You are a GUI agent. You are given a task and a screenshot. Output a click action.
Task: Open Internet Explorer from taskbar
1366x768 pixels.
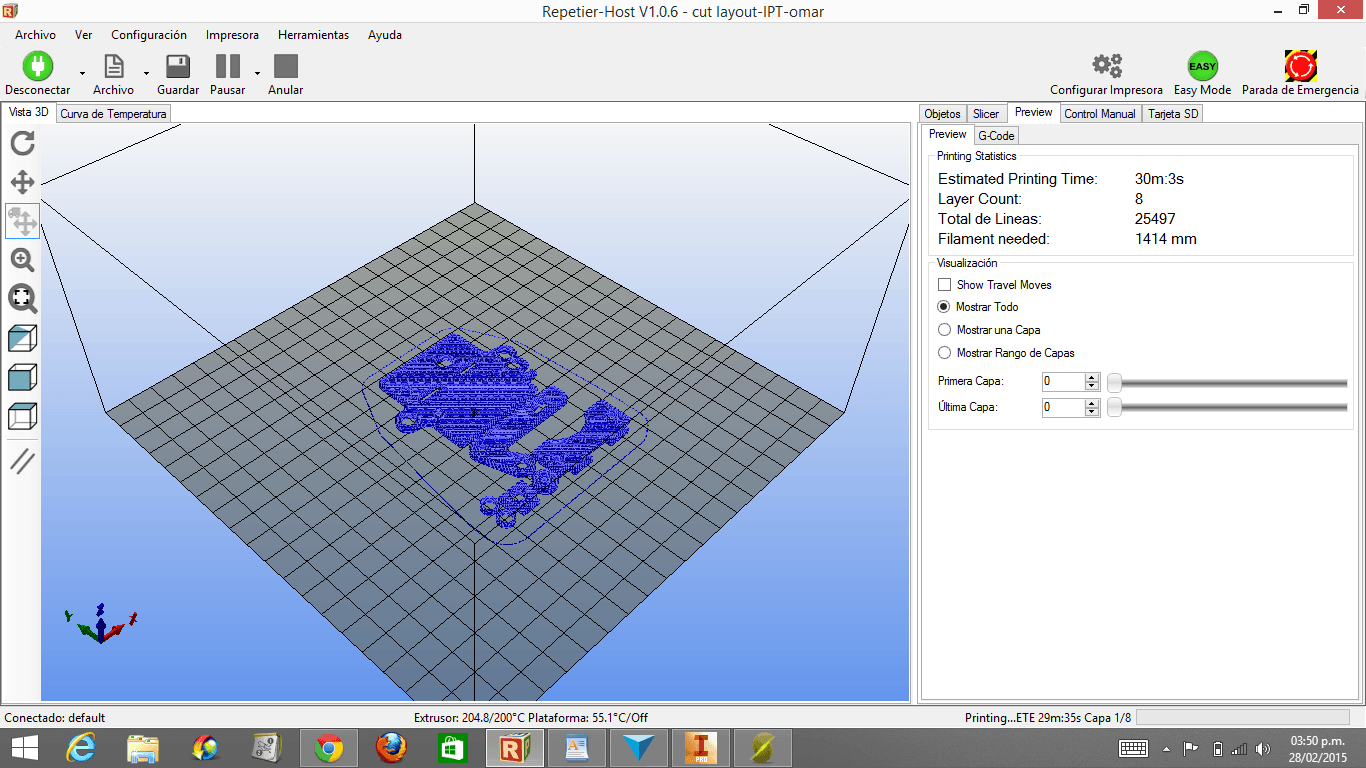[x=80, y=748]
